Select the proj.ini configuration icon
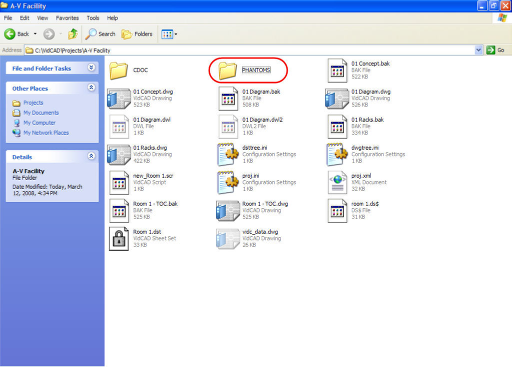The height and width of the screenshot is (367, 512). pos(228,182)
